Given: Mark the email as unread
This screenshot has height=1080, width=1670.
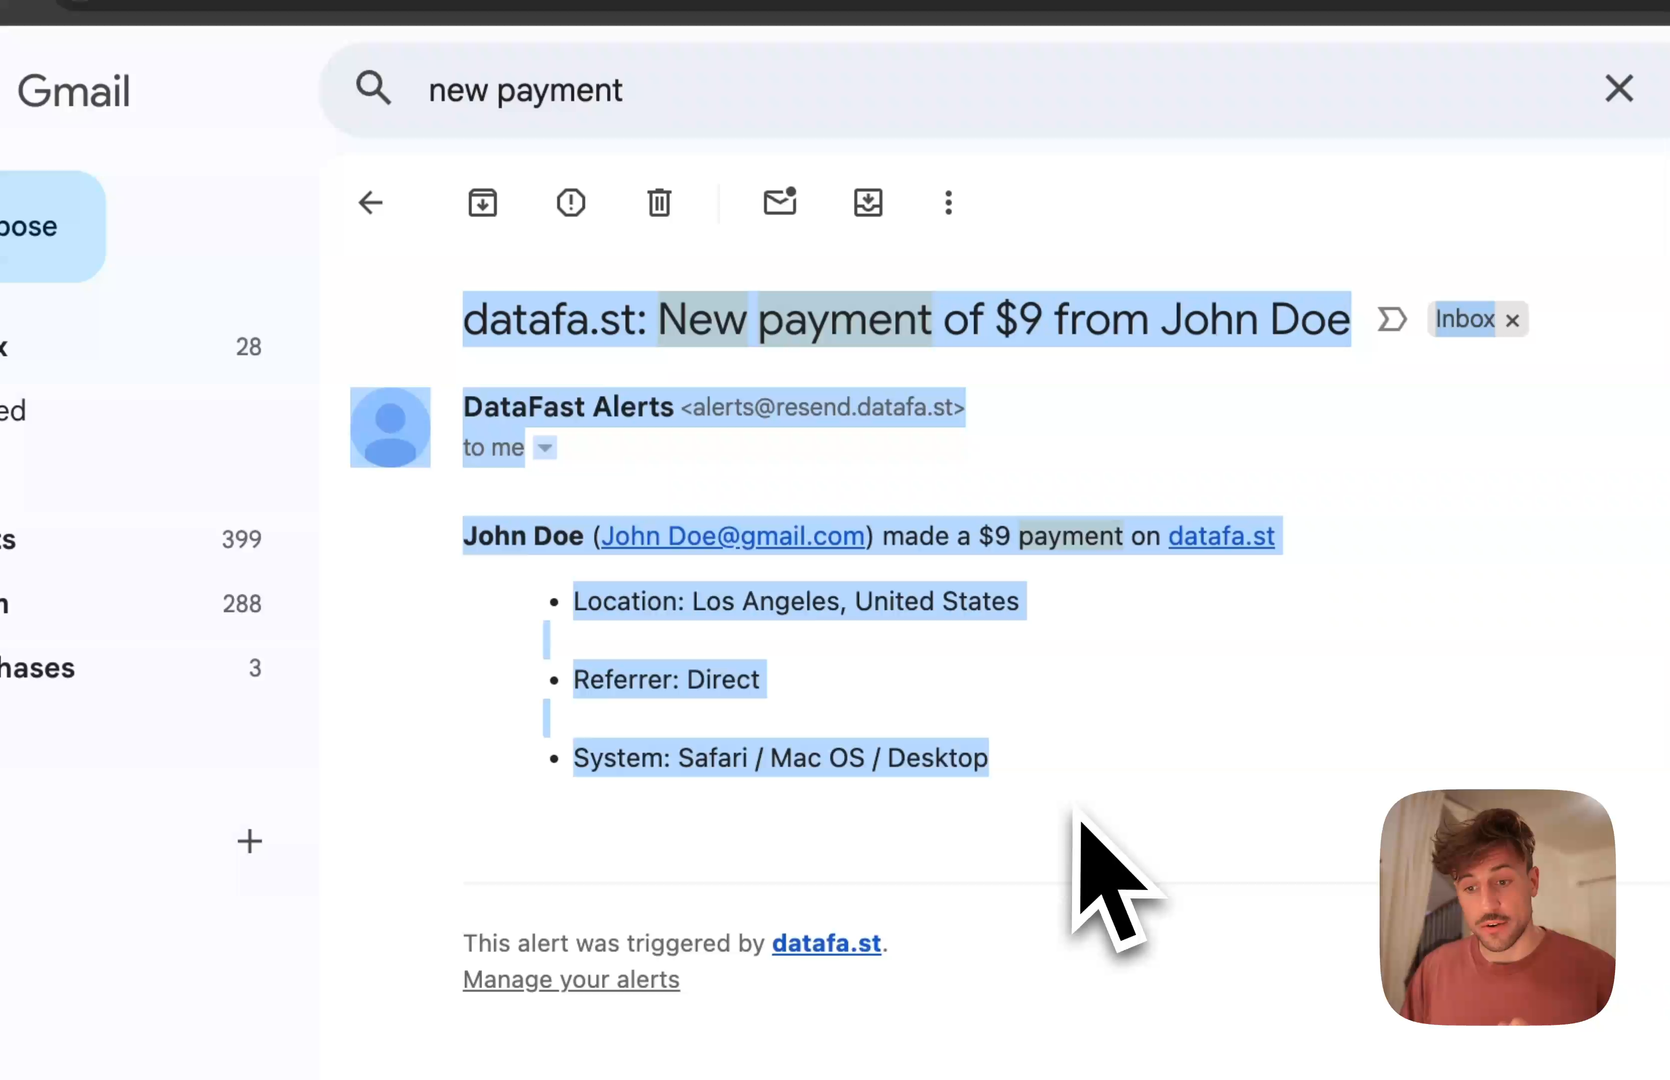Looking at the screenshot, I should point(780,202).
